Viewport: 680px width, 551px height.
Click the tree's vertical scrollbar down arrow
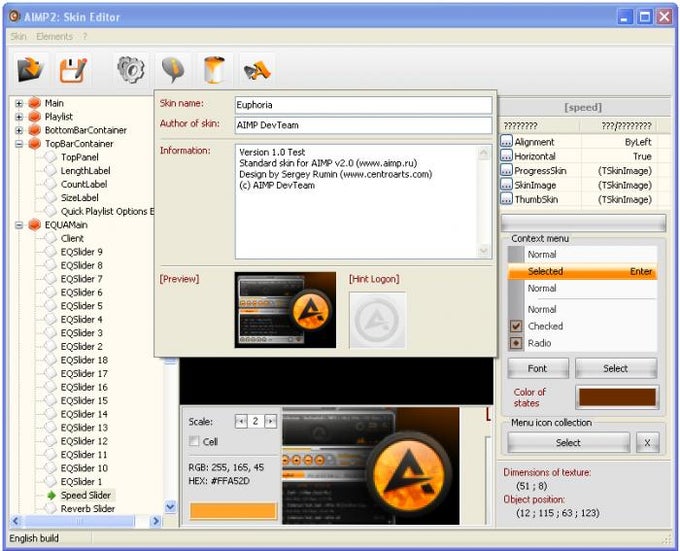click(170, 506)
